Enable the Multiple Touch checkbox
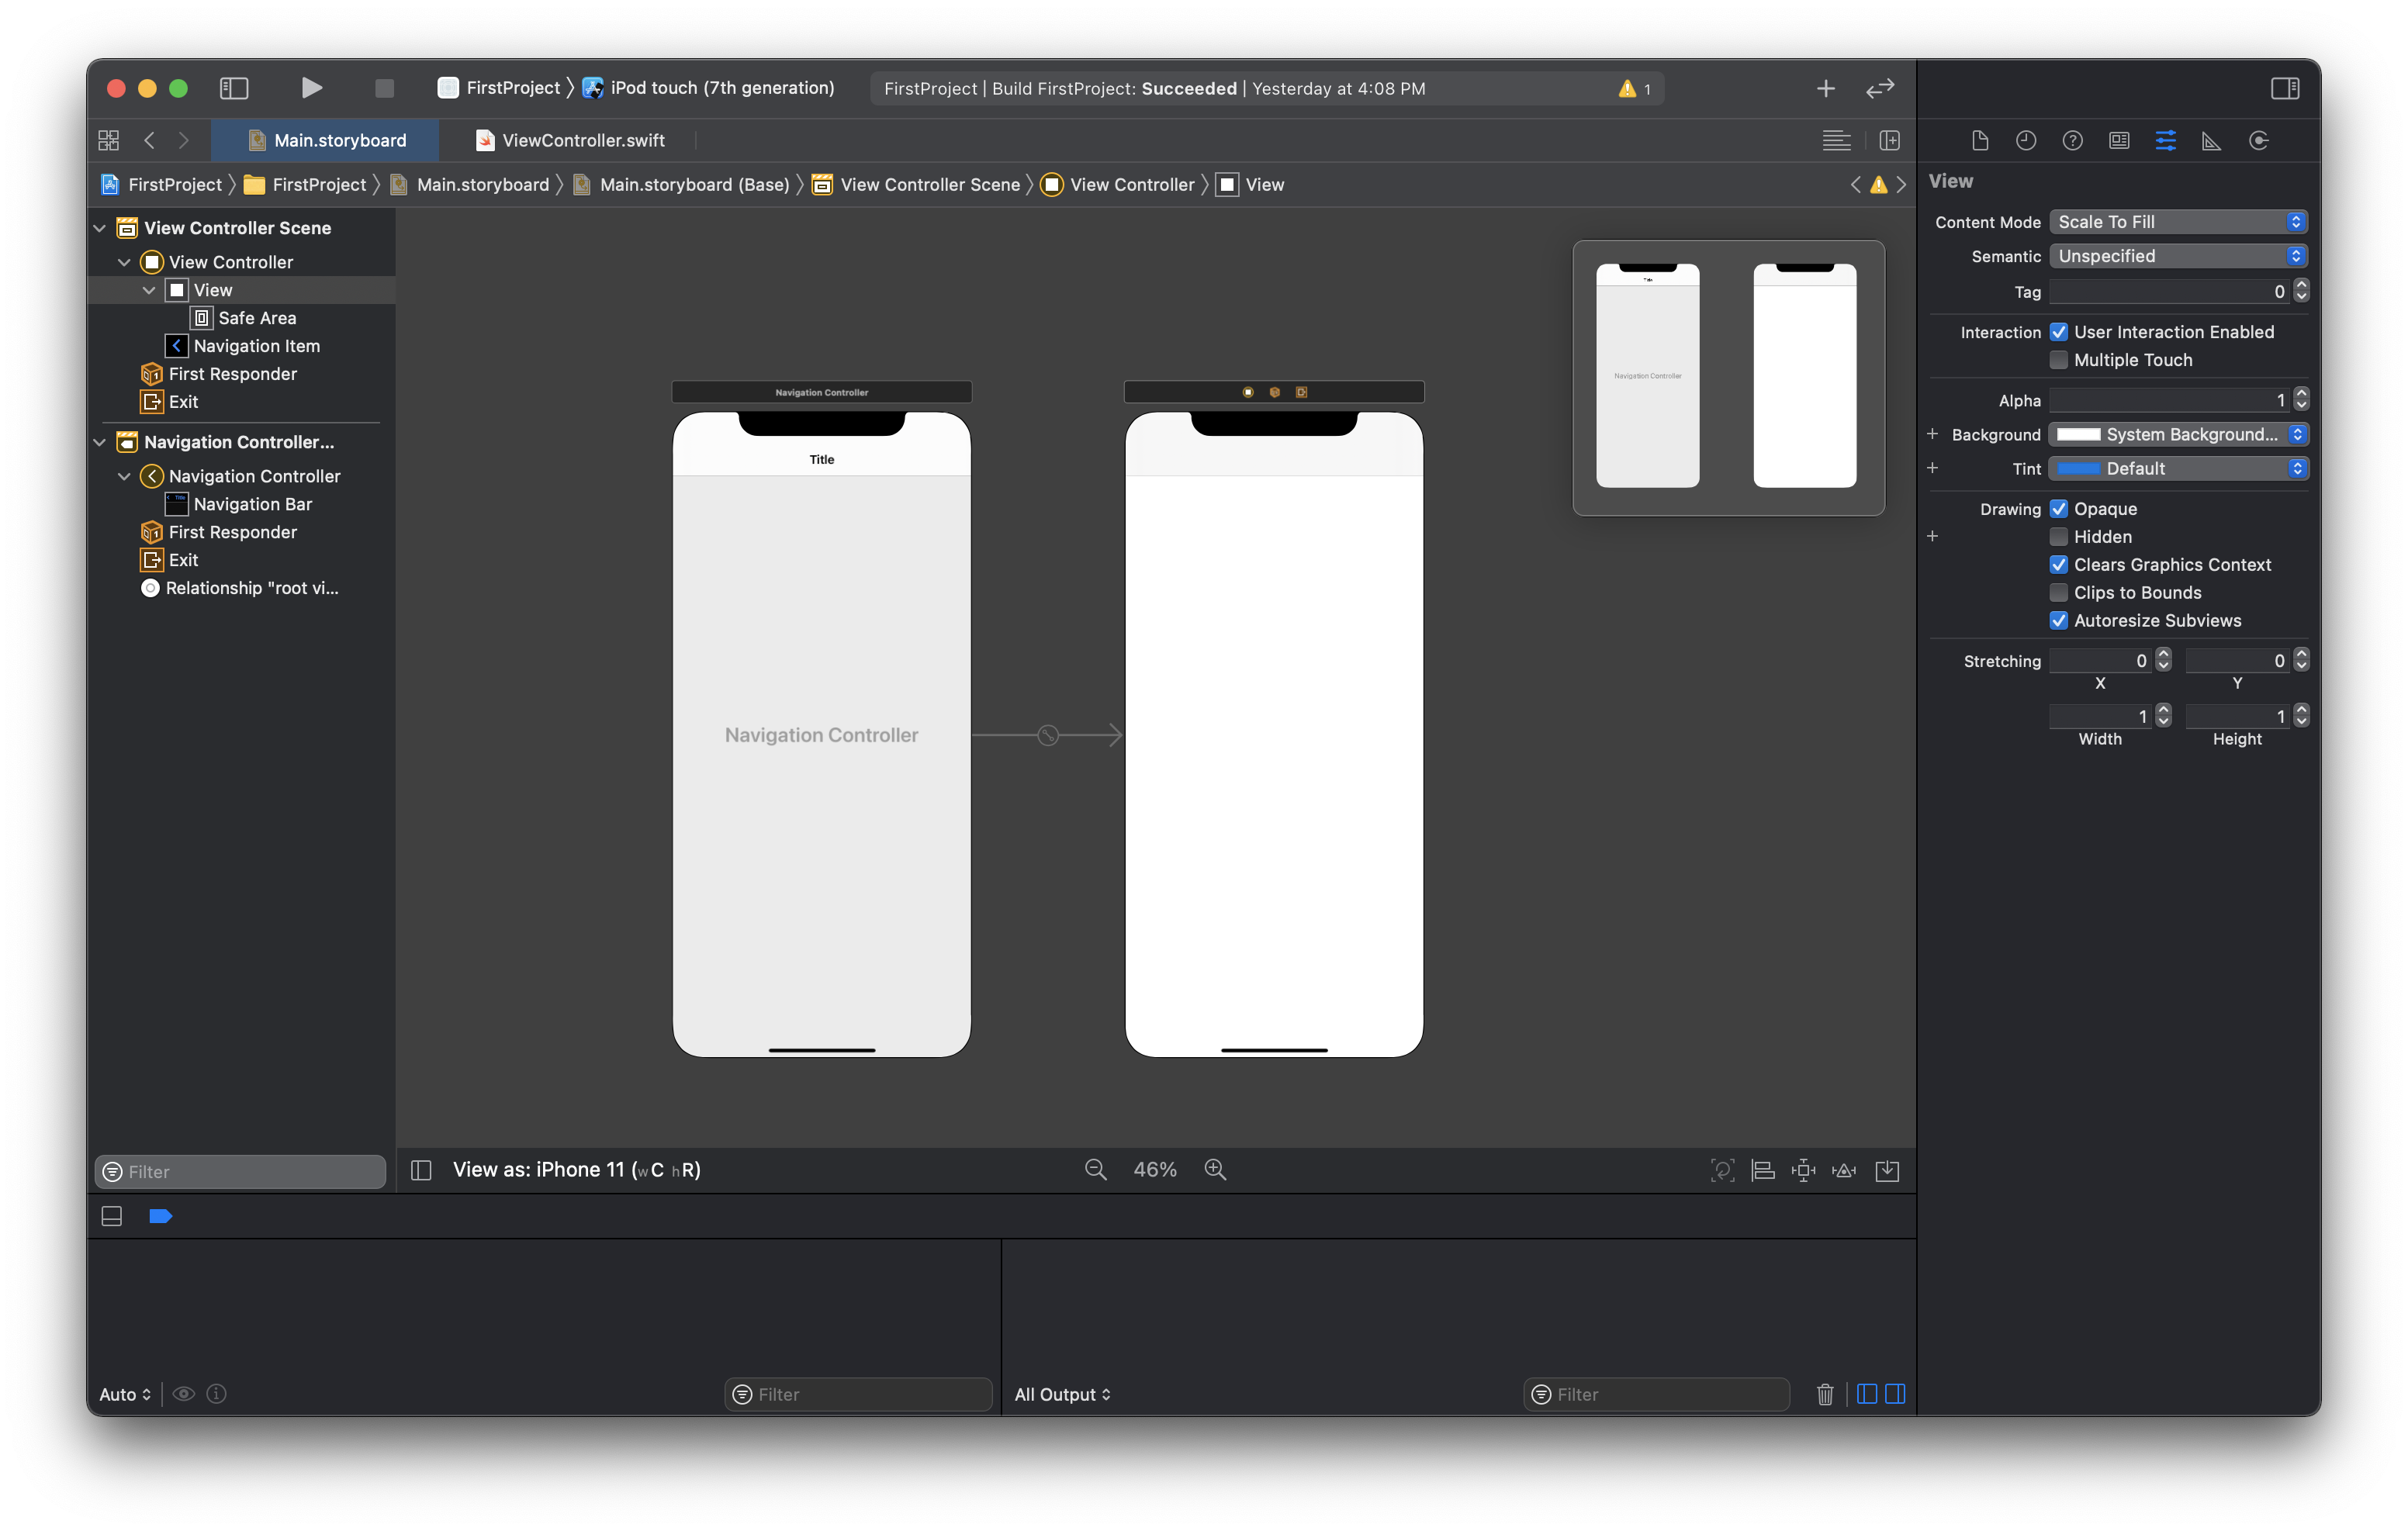Screen dimensions: 2408x1531 pyautogui.click(x=2059, y=360)
